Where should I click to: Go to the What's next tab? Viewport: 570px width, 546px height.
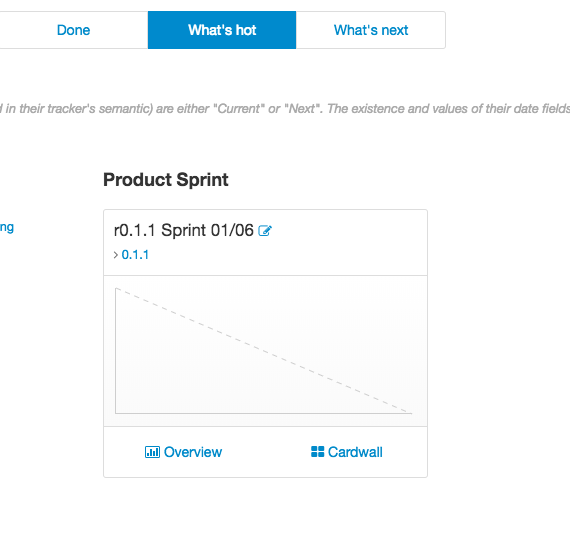pyautogui.click(x=371, y=30)
